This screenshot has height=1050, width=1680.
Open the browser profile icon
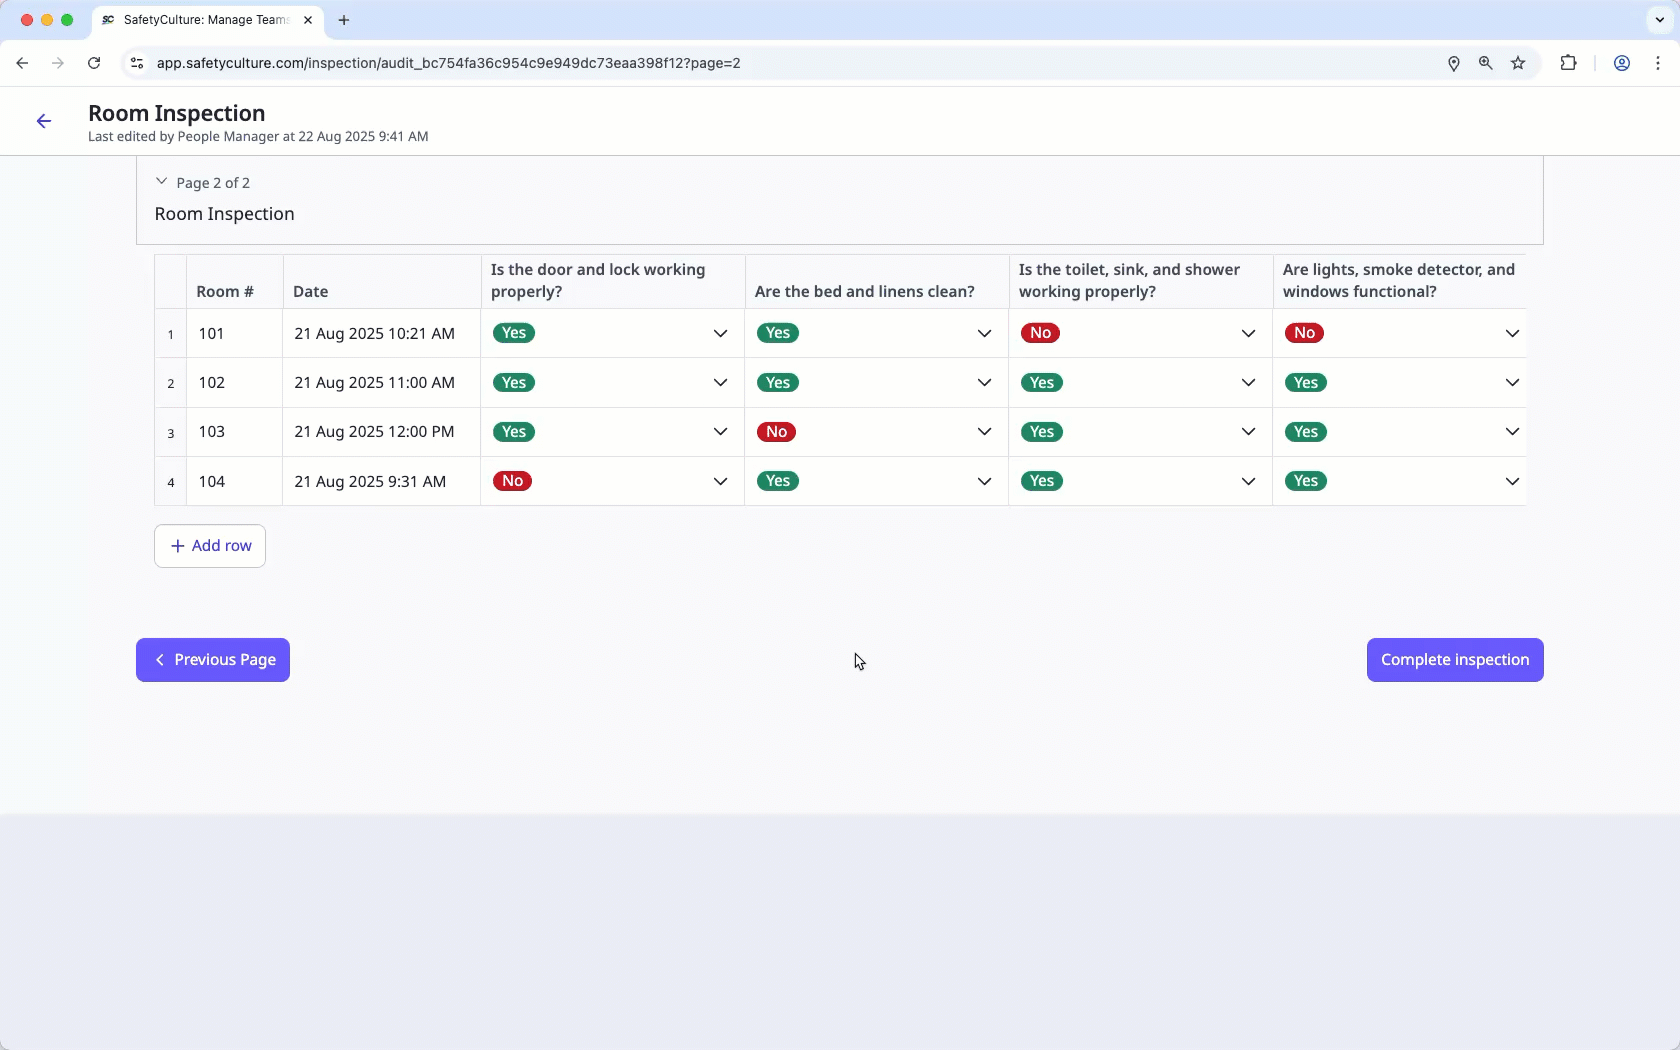pyautogui.click(x=1622, y=63)
